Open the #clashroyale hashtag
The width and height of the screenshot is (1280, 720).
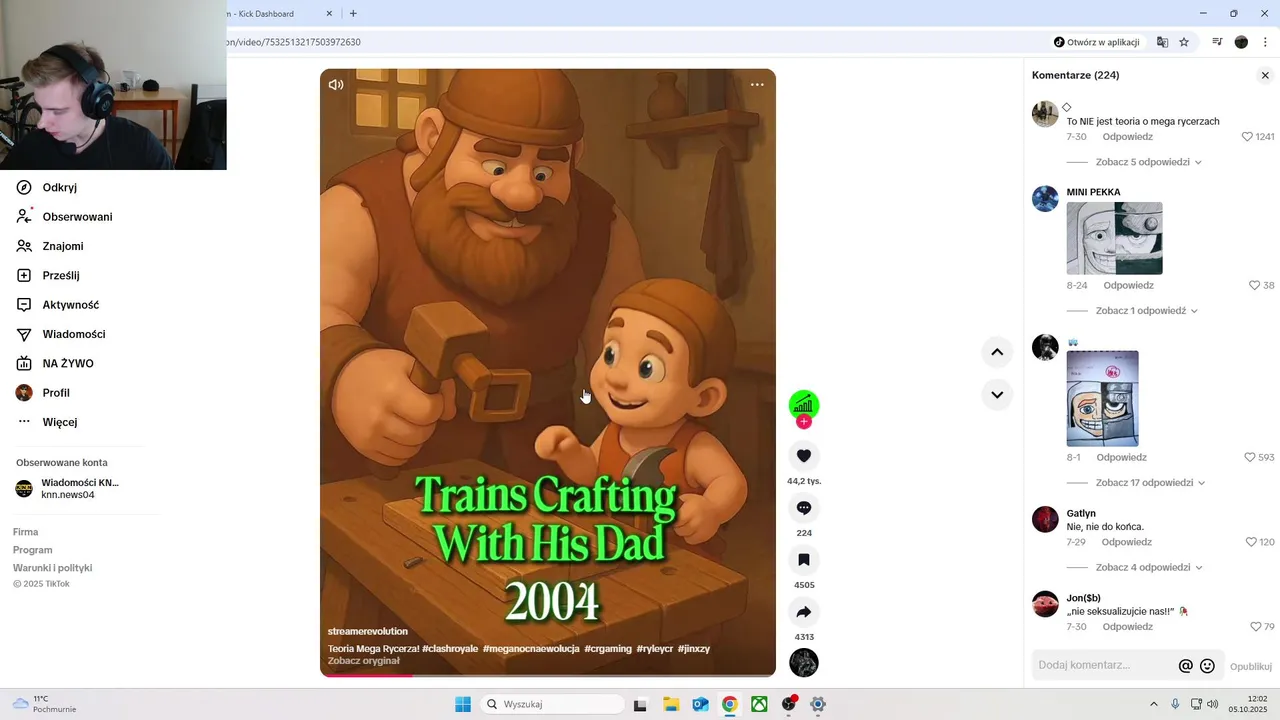coord(450,649)
